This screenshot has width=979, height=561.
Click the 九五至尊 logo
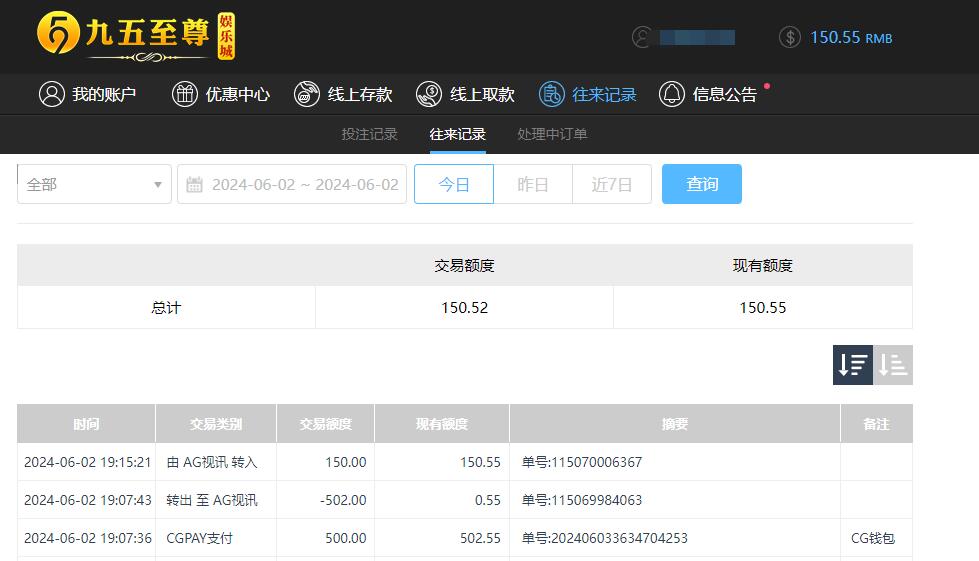(x=135, y=36)
